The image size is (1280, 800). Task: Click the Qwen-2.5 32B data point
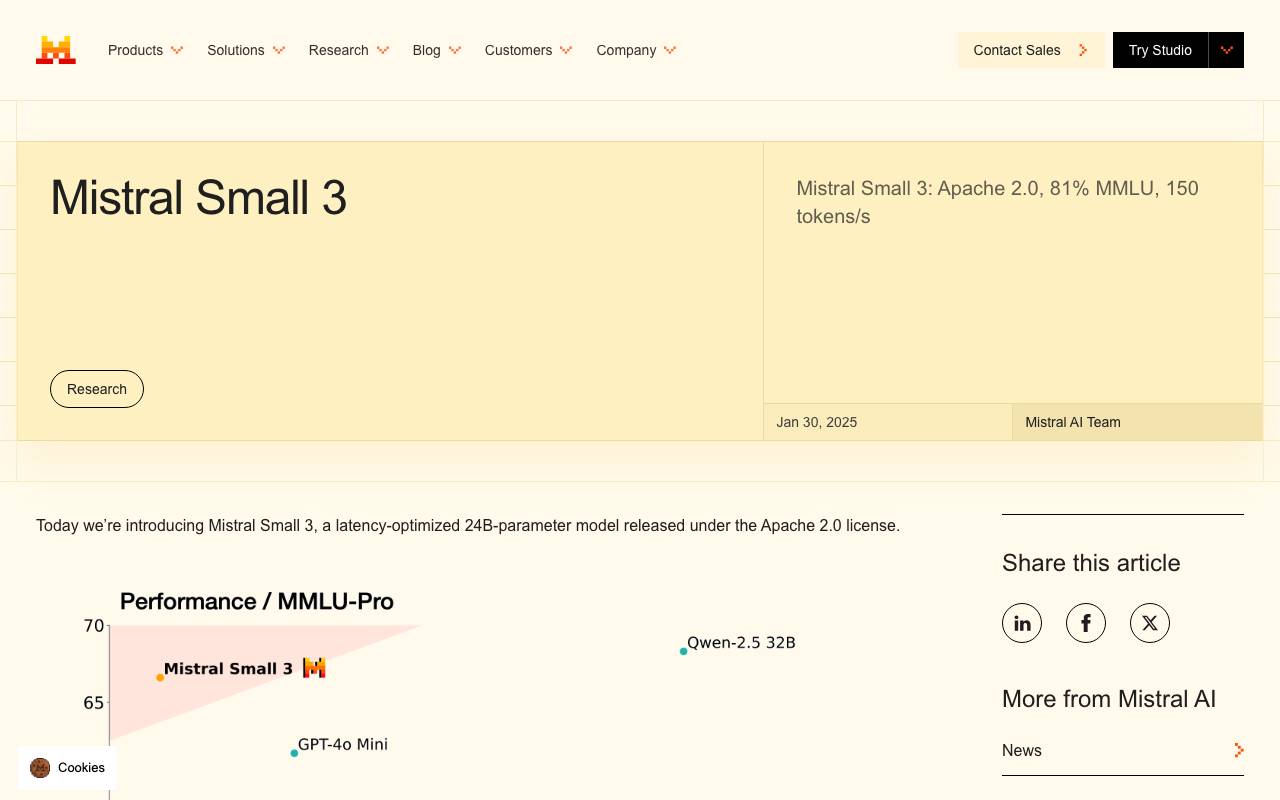pos(684,652)
